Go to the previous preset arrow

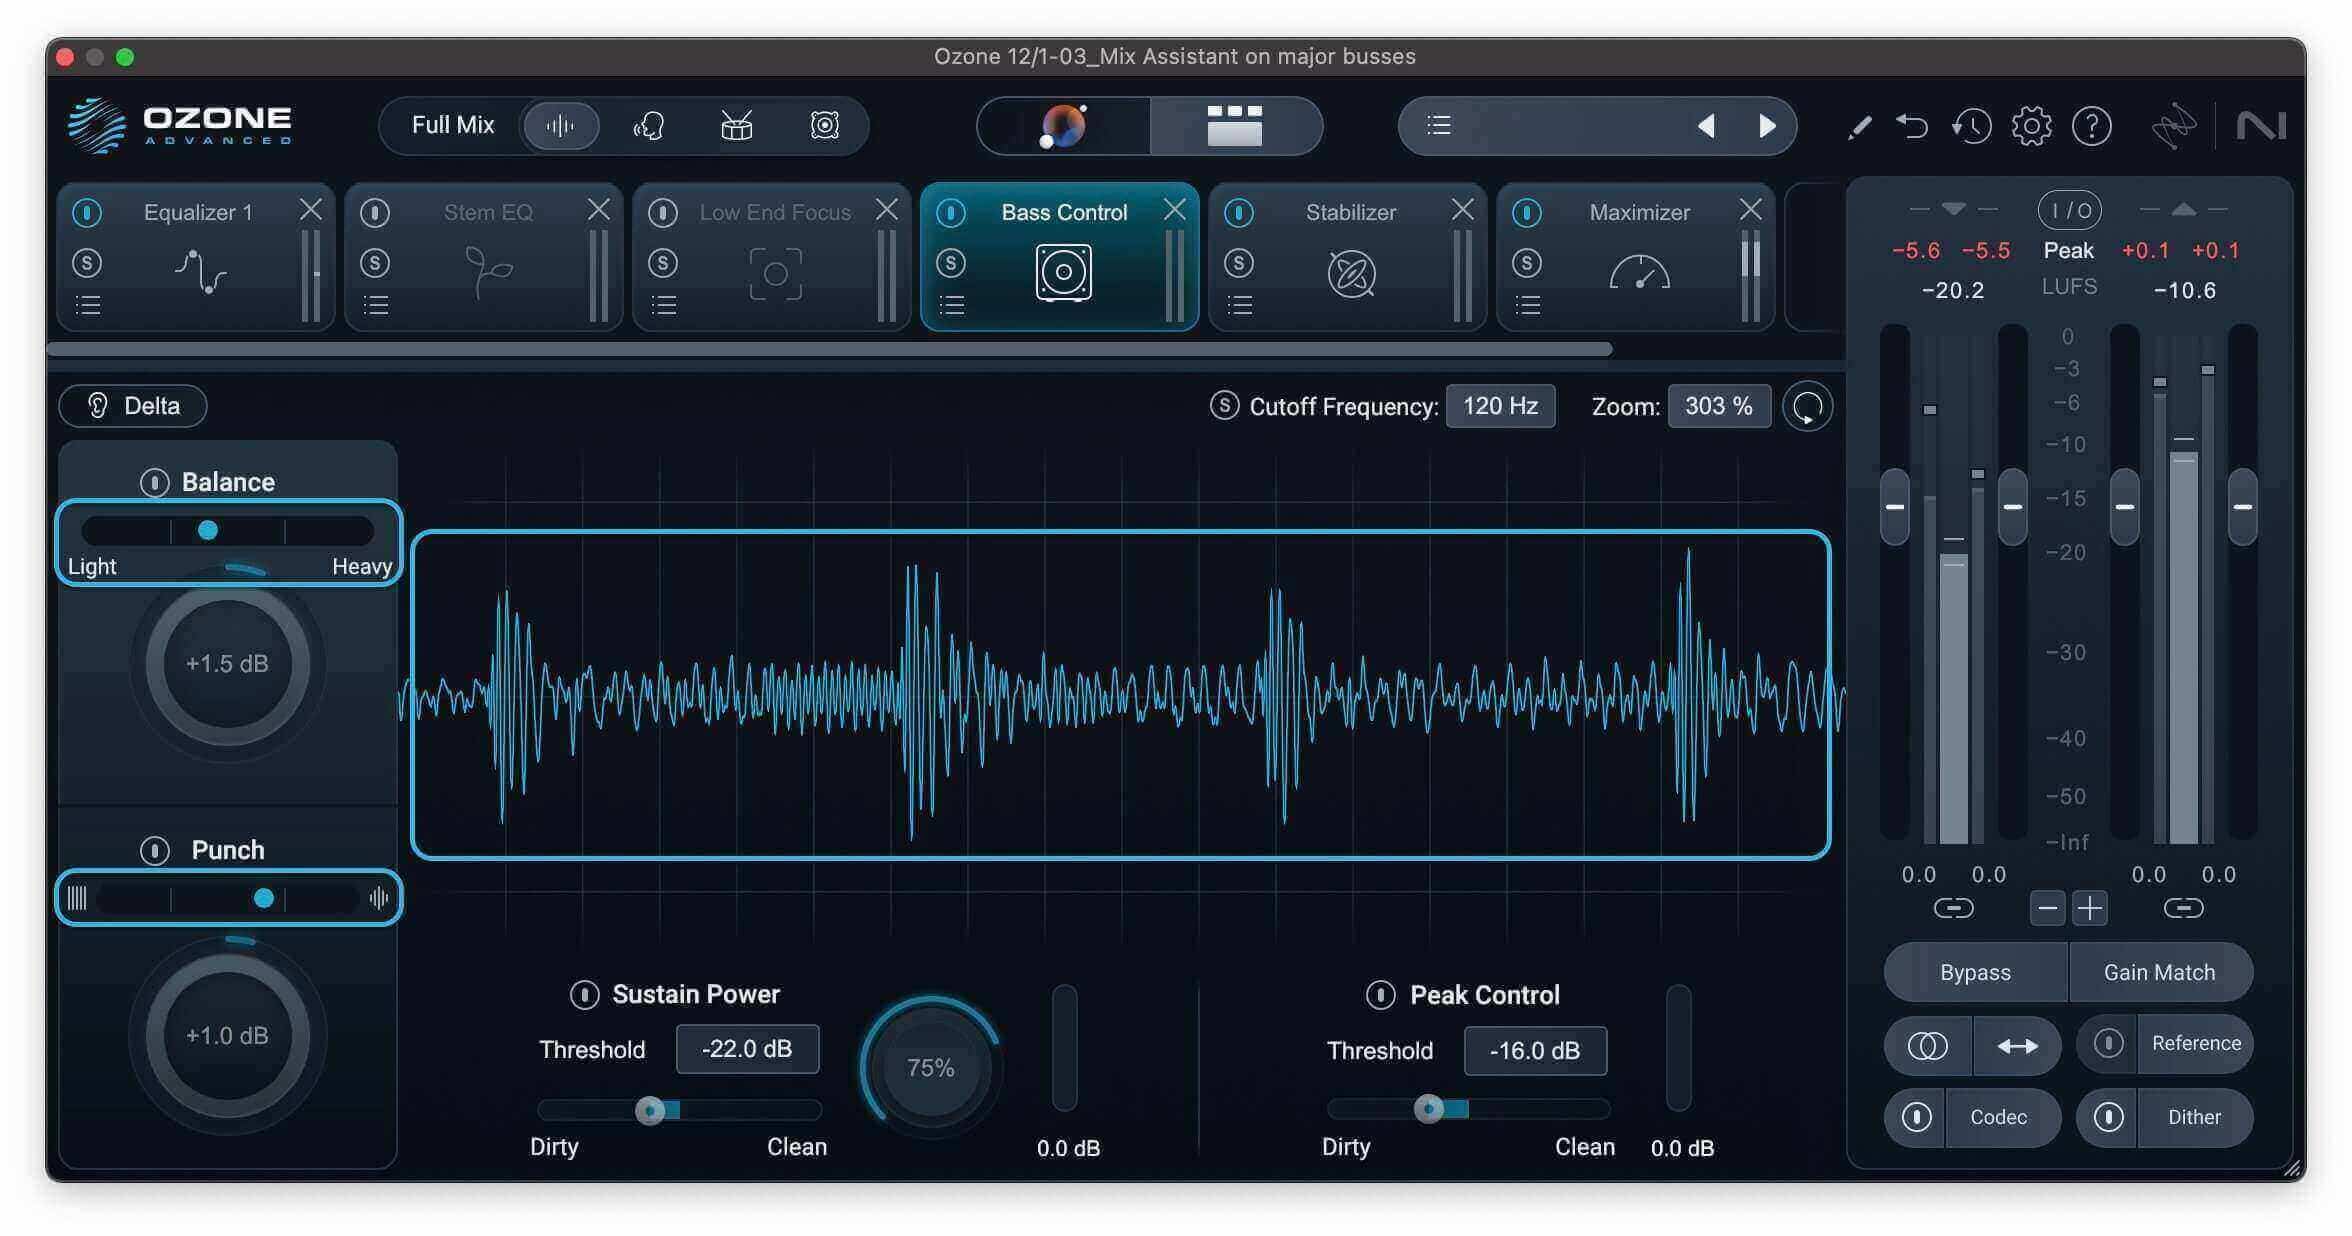(x=1706, y=126)
